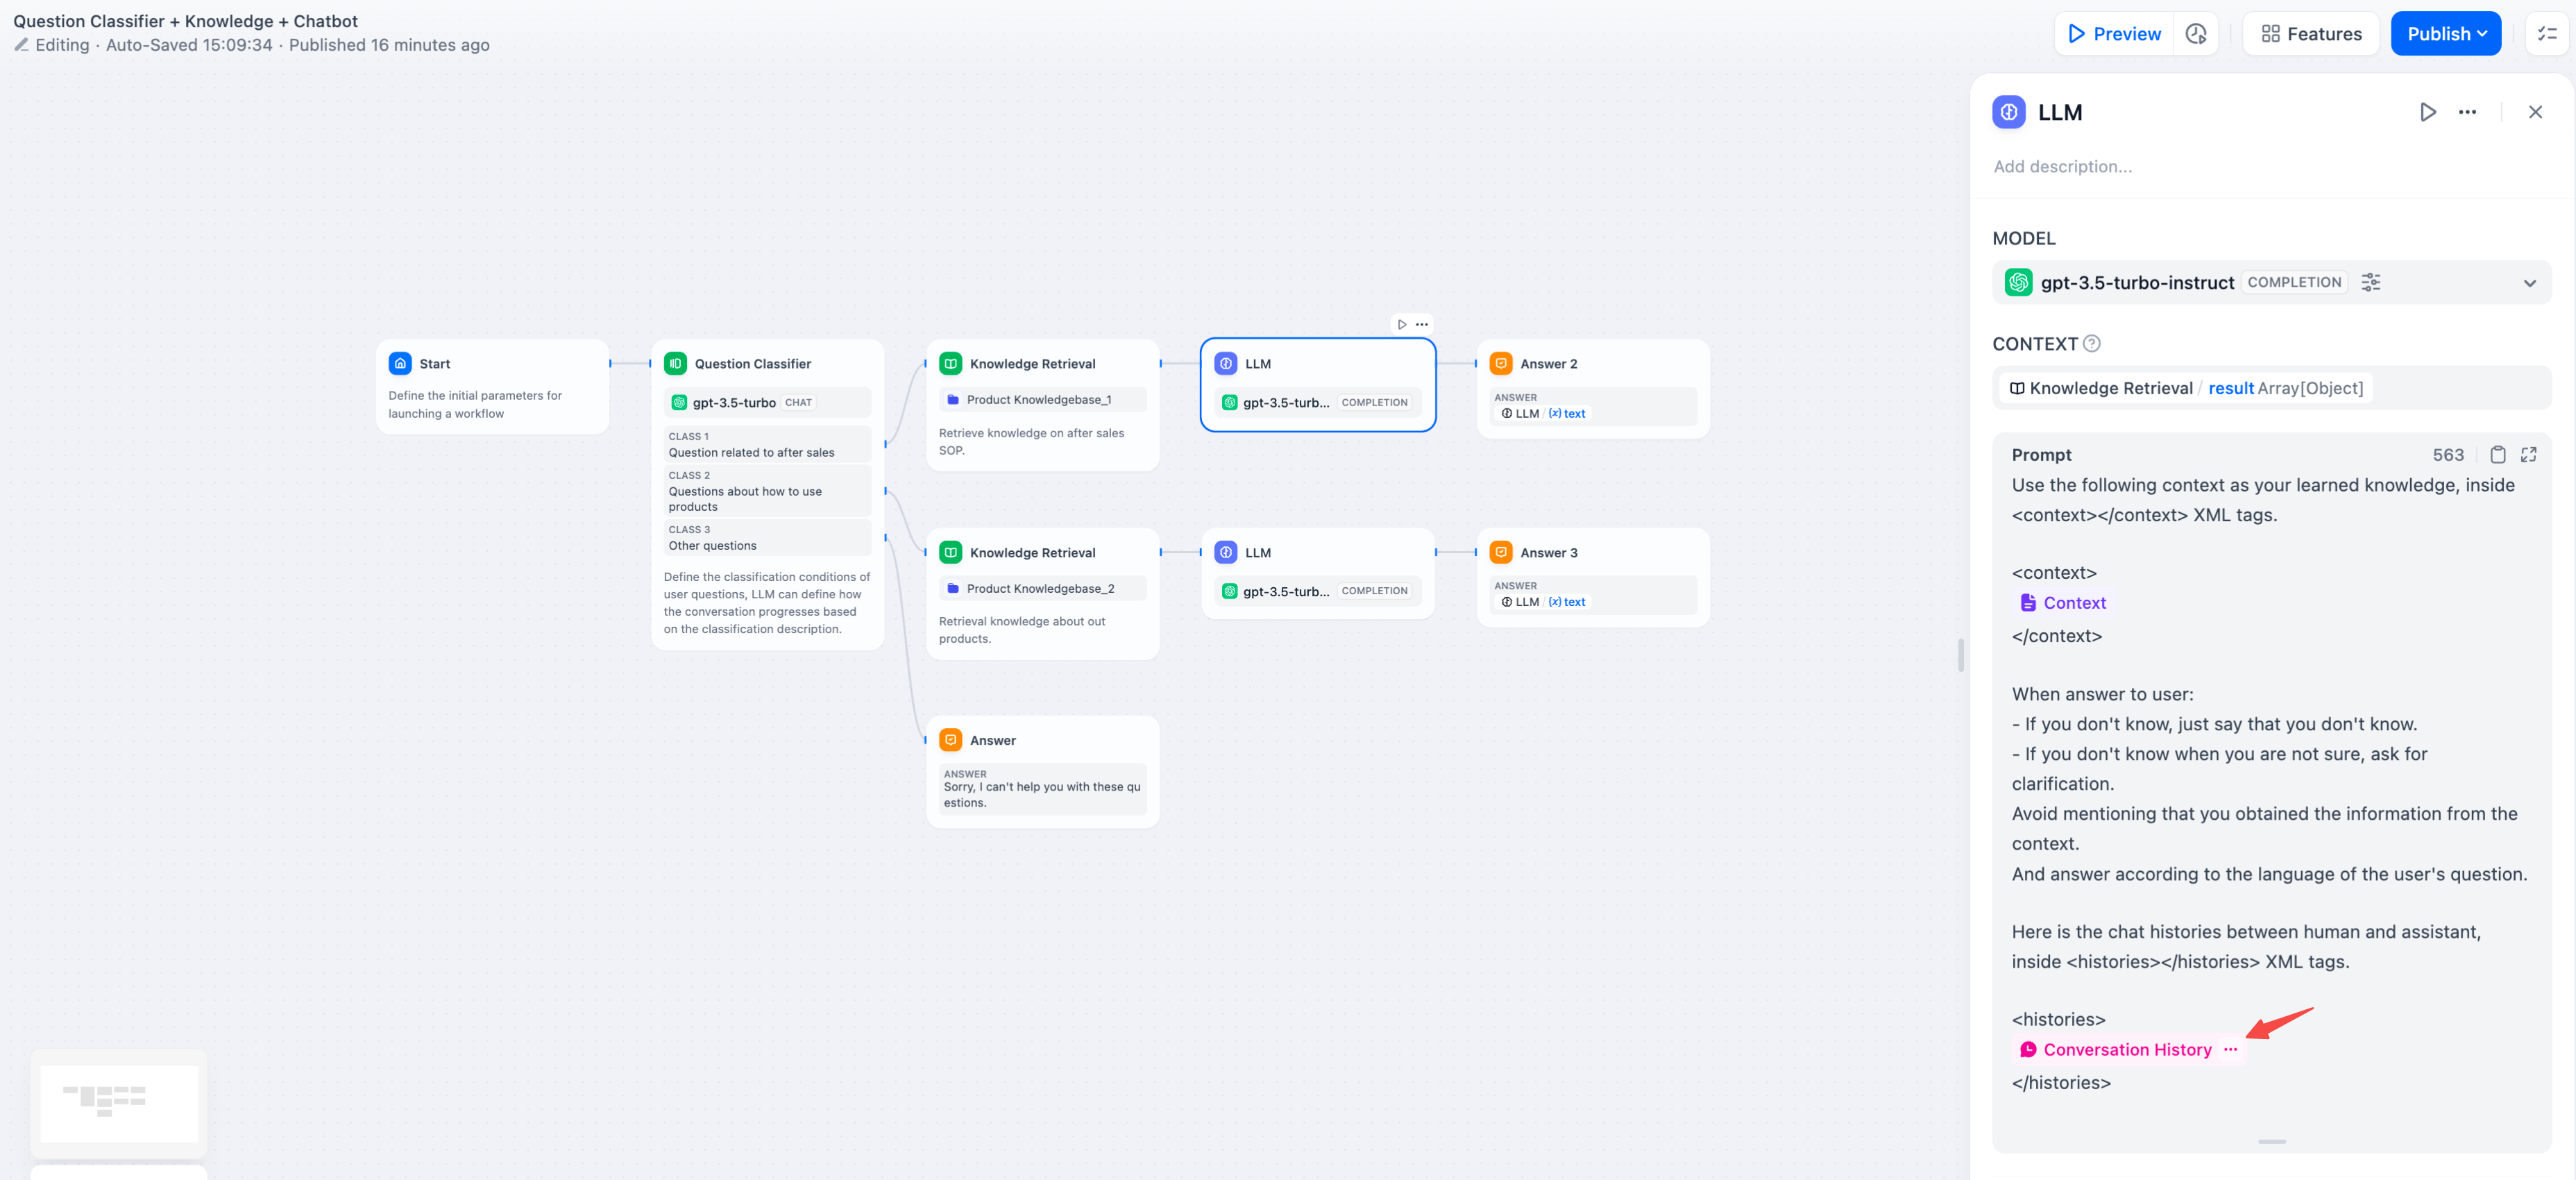Open model parameter settings sliders icon
The height and width of the screenshot is (1180, 2576).
point(2370,283)
